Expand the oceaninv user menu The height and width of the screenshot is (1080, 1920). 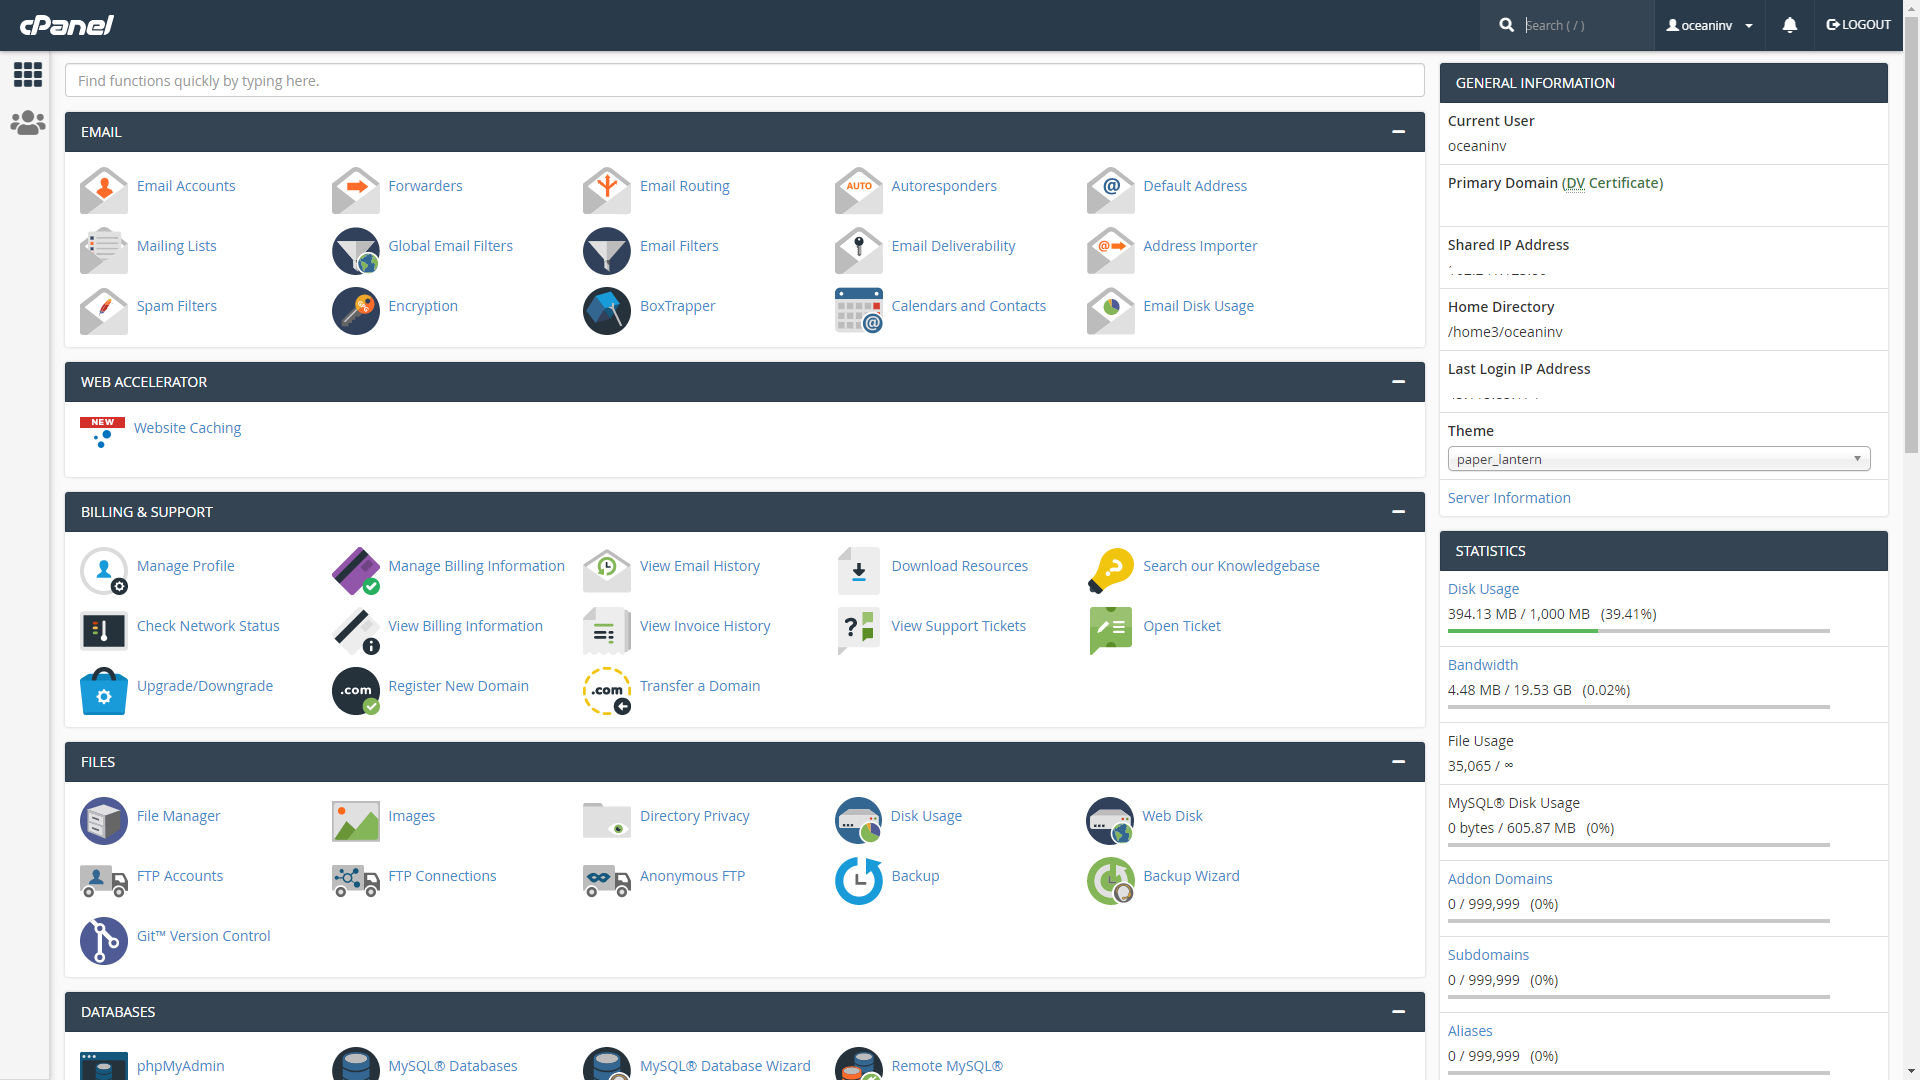pyautogui.click(x=1709, y=25)
